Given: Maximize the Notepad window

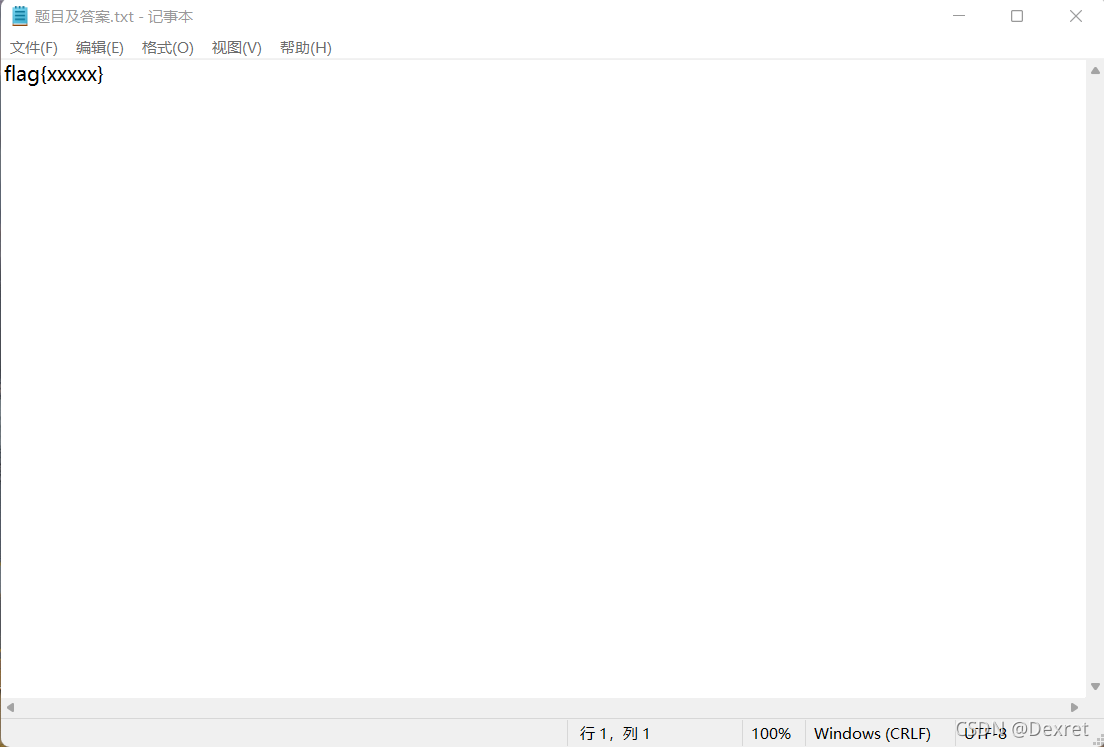Looking at the screenshot, I should tap(1017, 16).
